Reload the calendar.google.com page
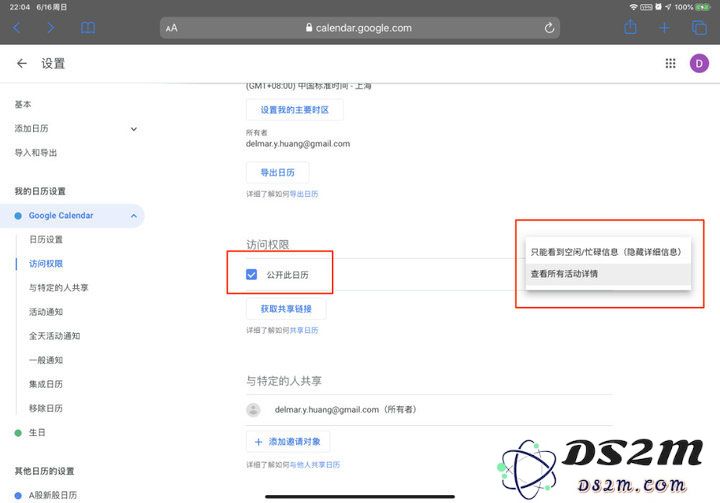The height and width of the screenshot is (503, 720). point(549,28)
